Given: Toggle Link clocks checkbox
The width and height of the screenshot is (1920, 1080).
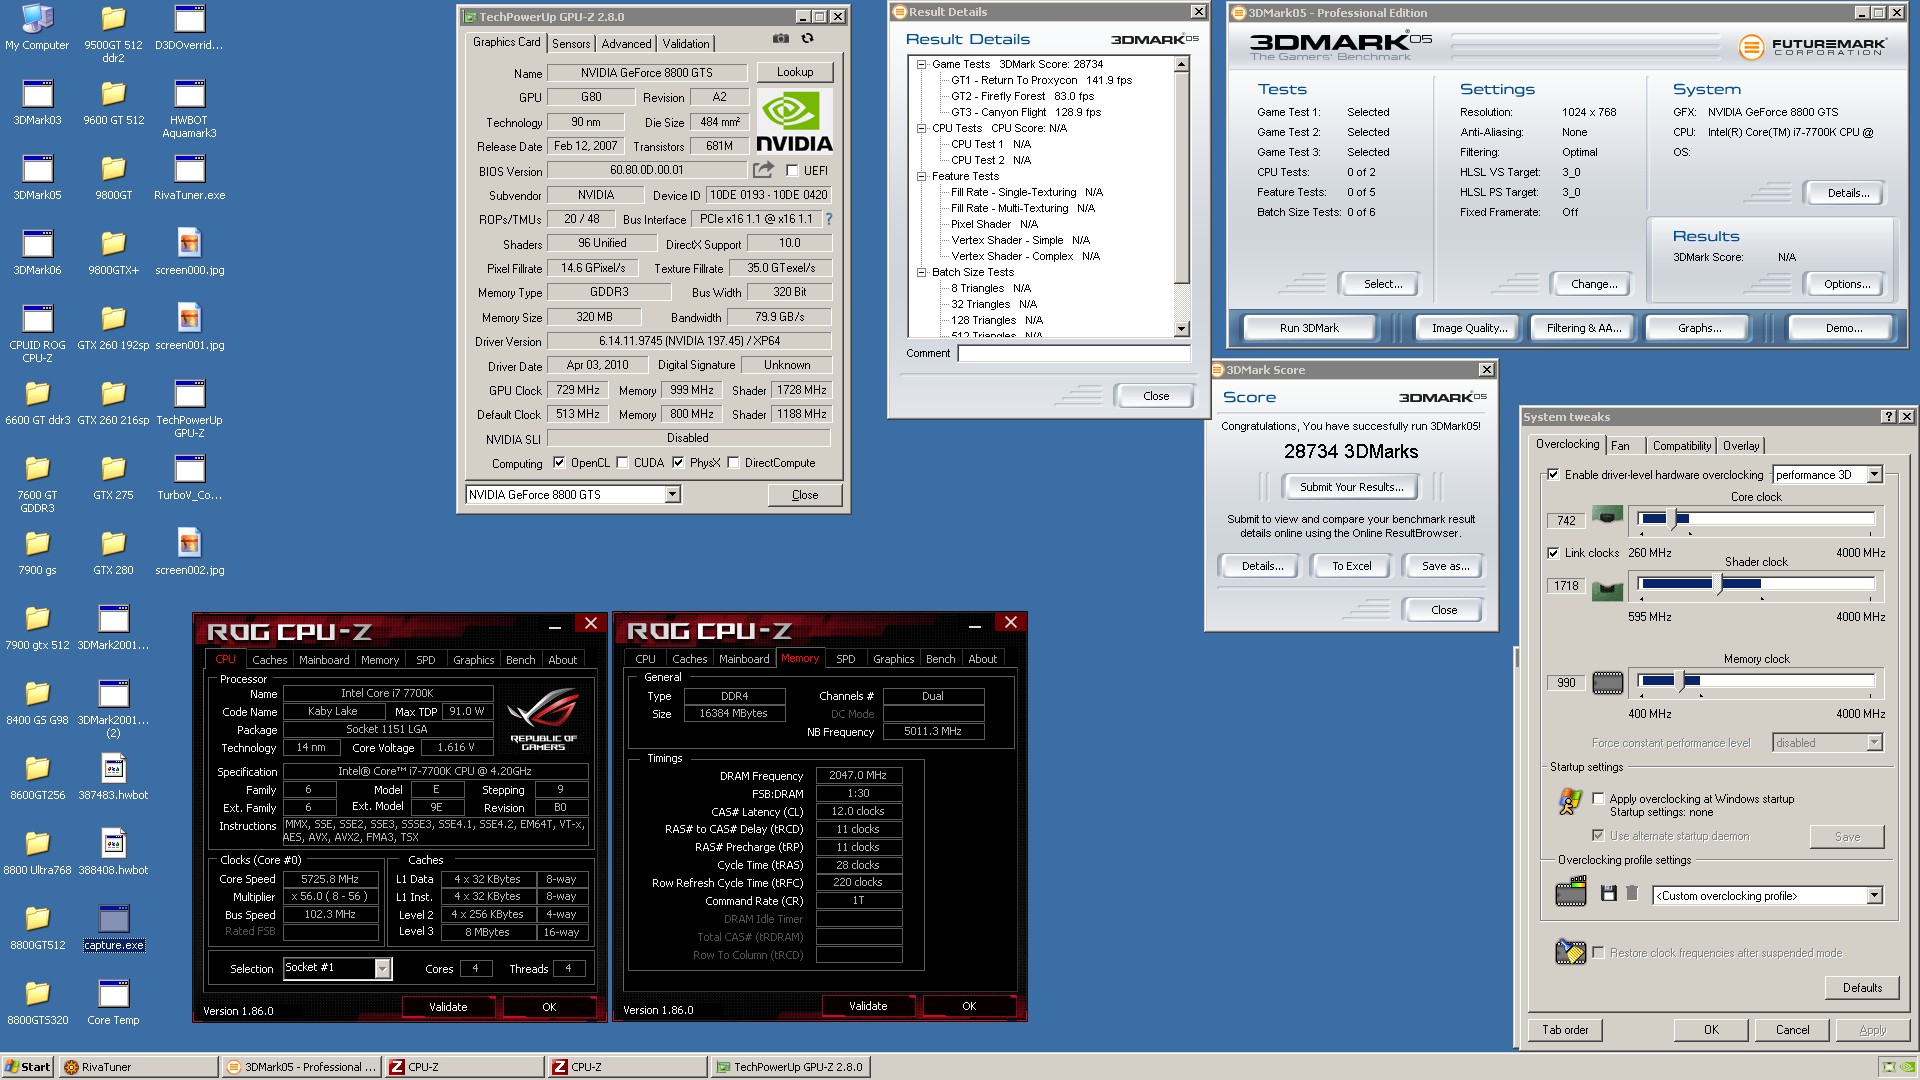Looking at the screenshot, I should tap(1553, 553).
